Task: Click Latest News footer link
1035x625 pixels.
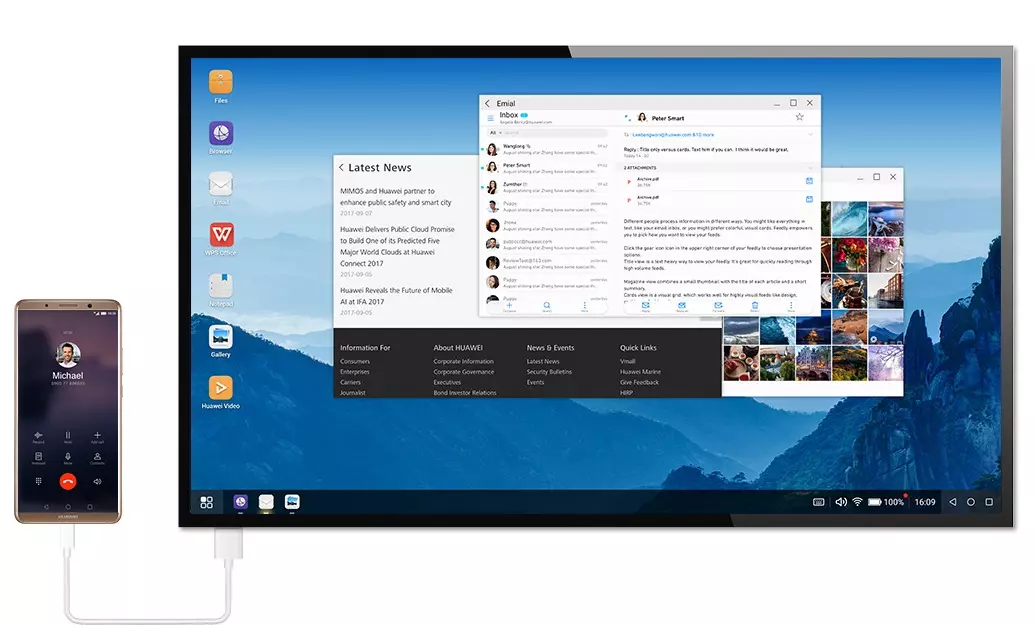Action: pyautogui.click(x=543, y=362)
